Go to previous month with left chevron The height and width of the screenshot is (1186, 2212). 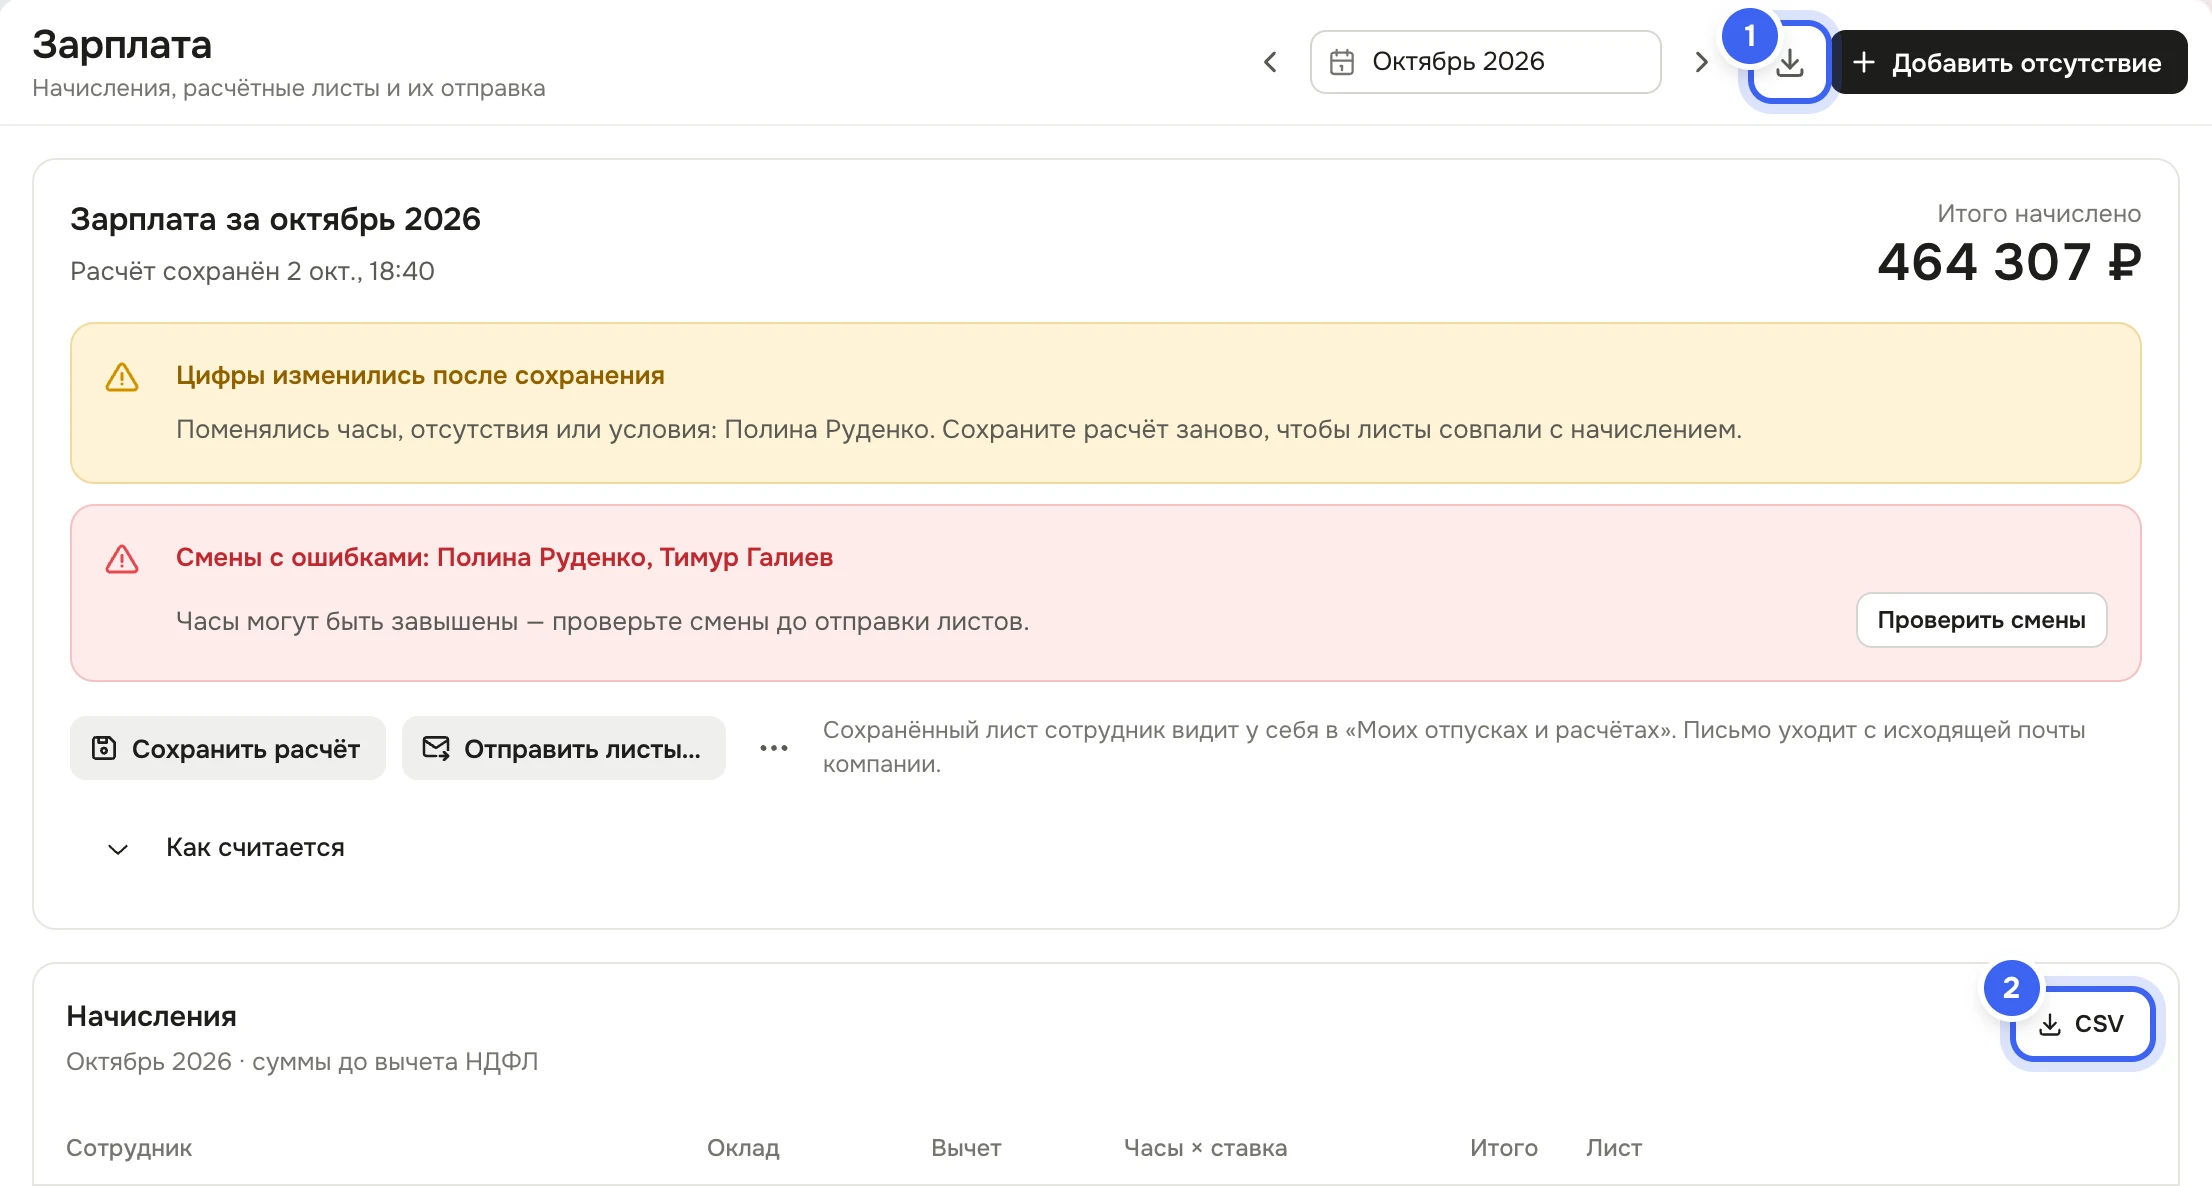(x=1270, y=62)
